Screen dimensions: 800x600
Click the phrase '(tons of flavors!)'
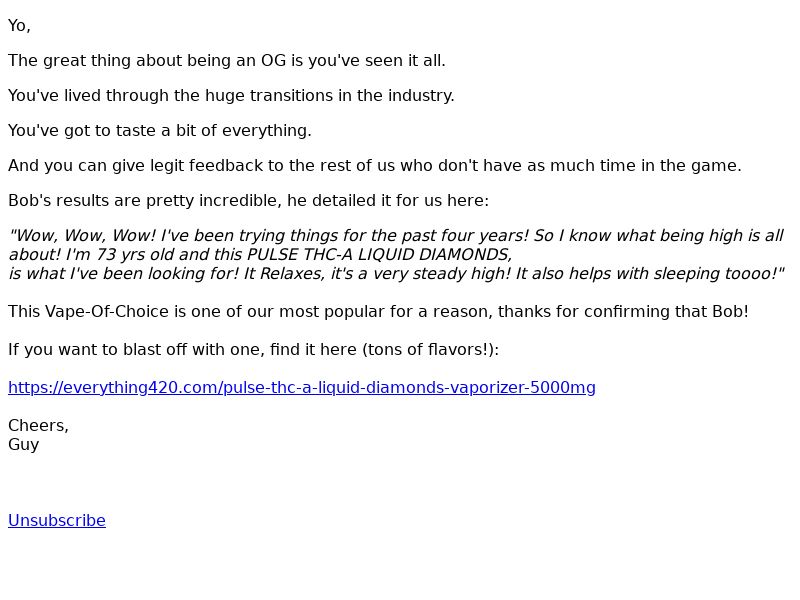coord(430,350)
